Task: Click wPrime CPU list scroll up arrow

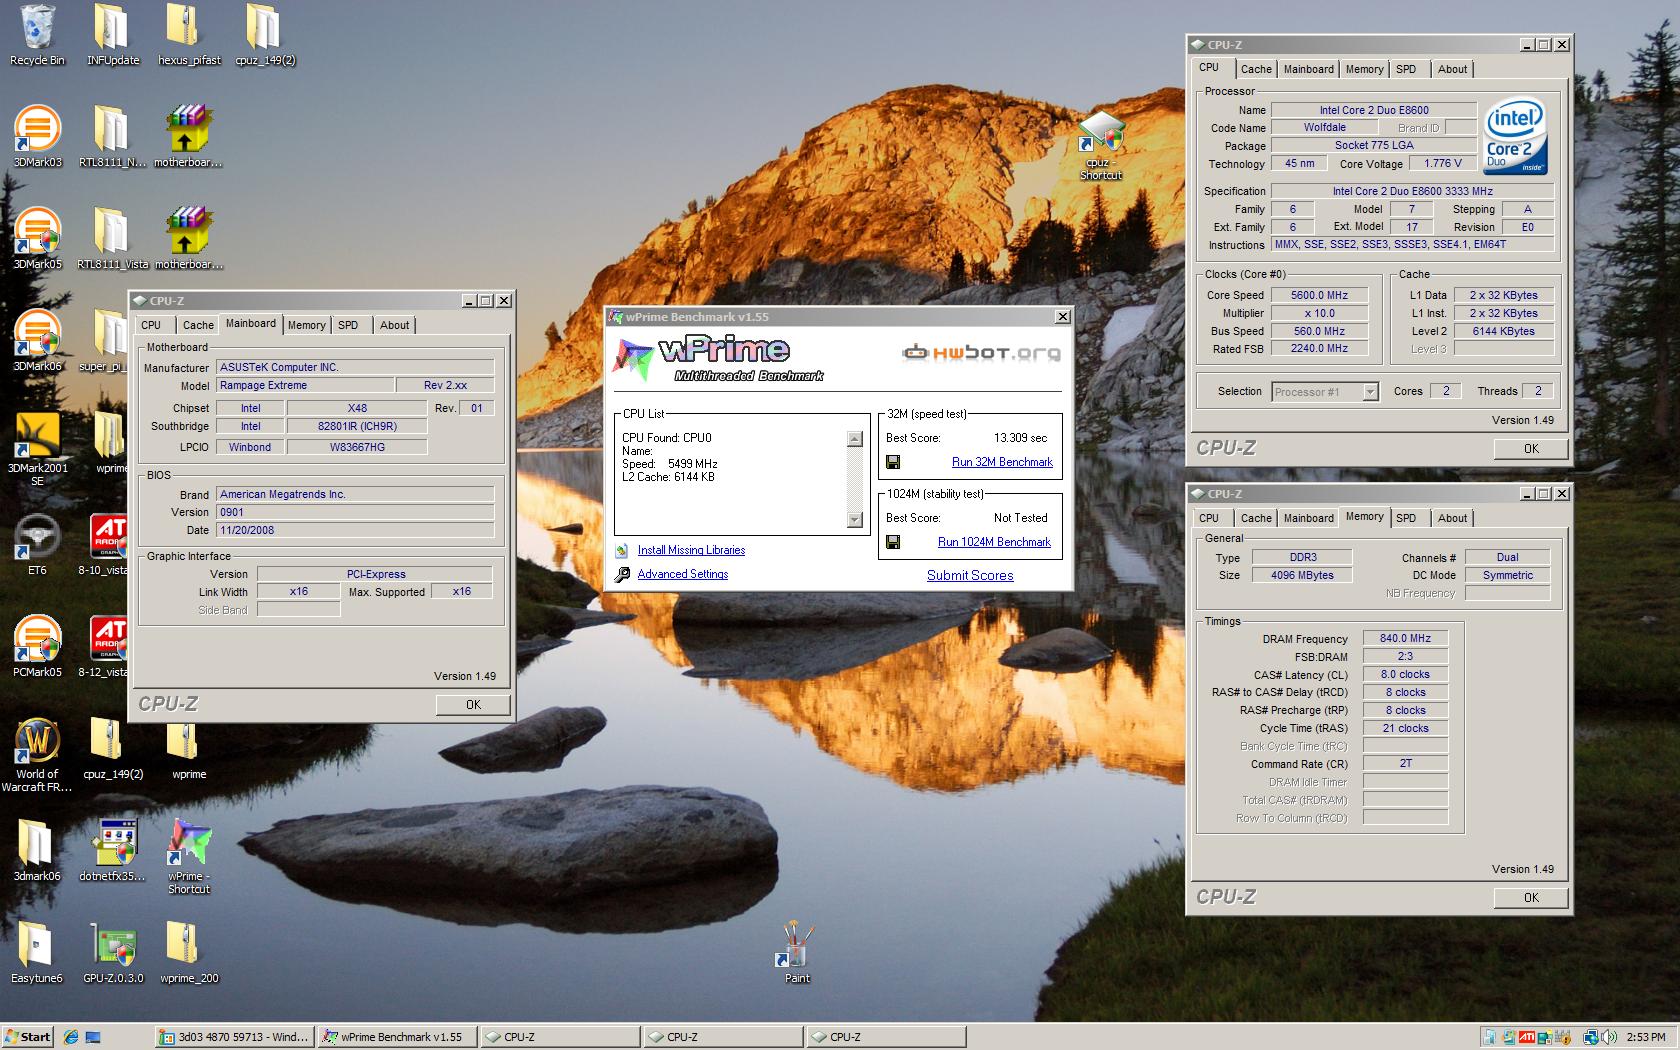Action: coord(854,438)
